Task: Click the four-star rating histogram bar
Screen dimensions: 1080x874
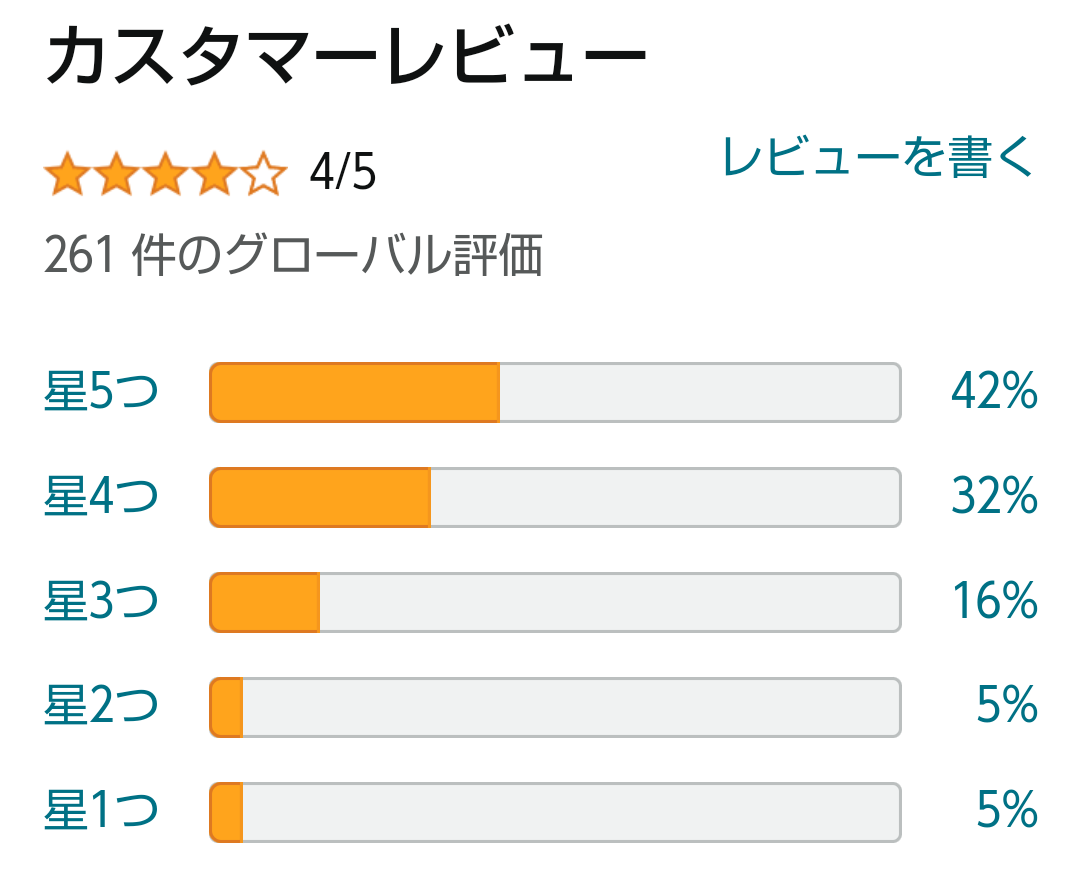Action: pos(555,497)
